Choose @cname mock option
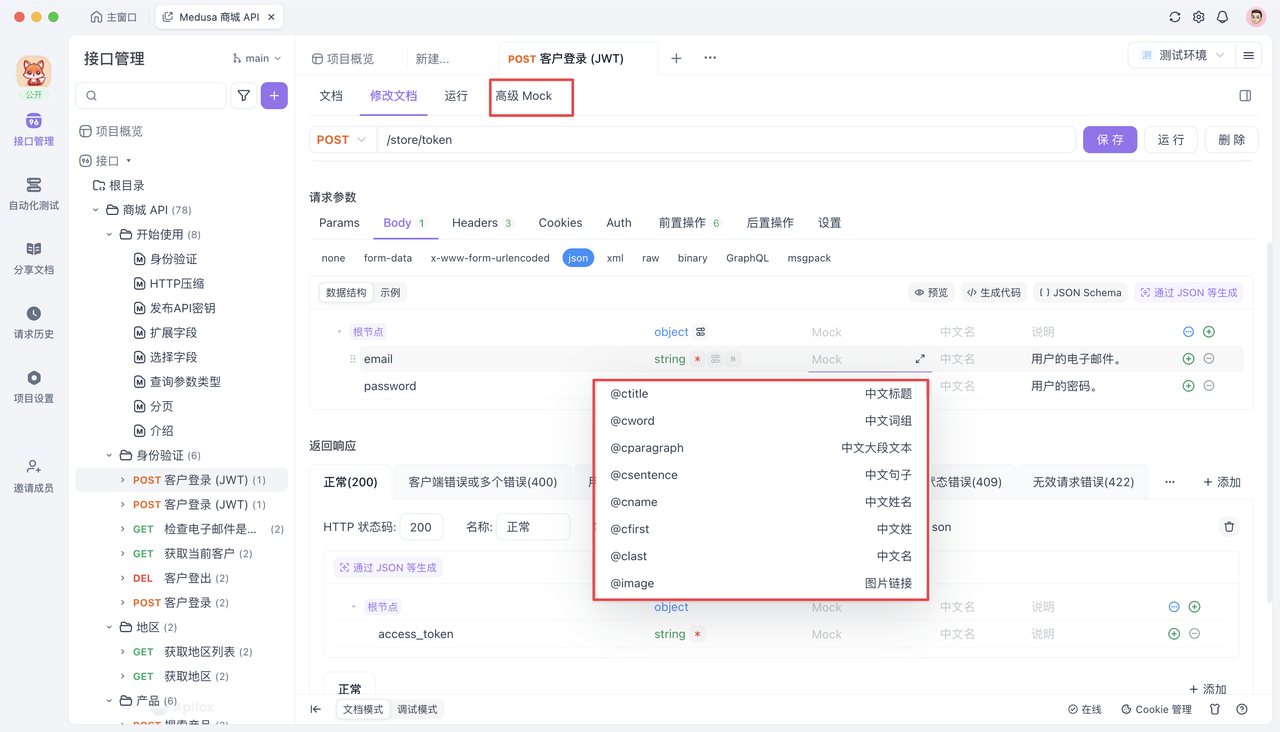The height and width of the screenshot is (732, 1280). (x=761, y=502)
